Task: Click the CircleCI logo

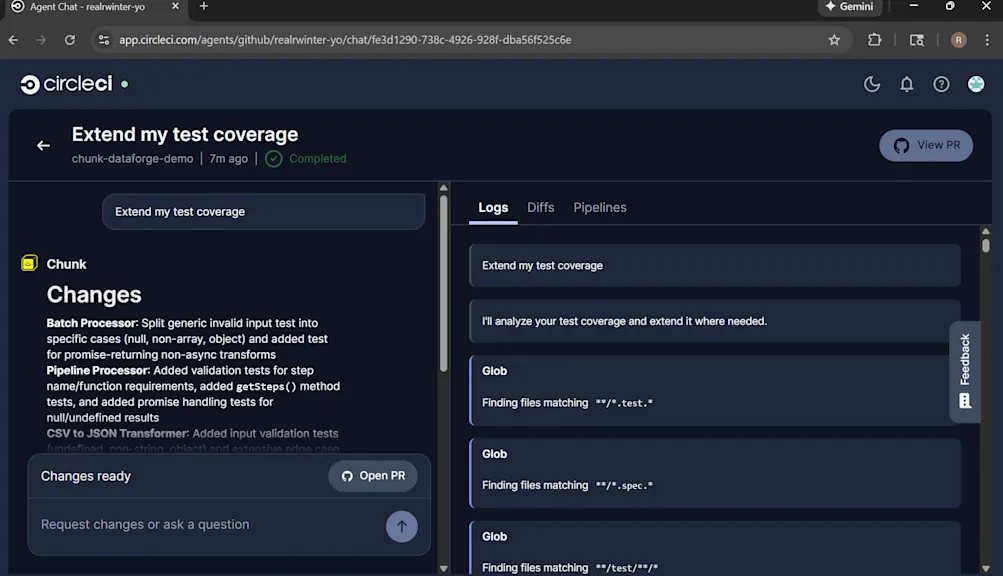Action: coord(67,84)
